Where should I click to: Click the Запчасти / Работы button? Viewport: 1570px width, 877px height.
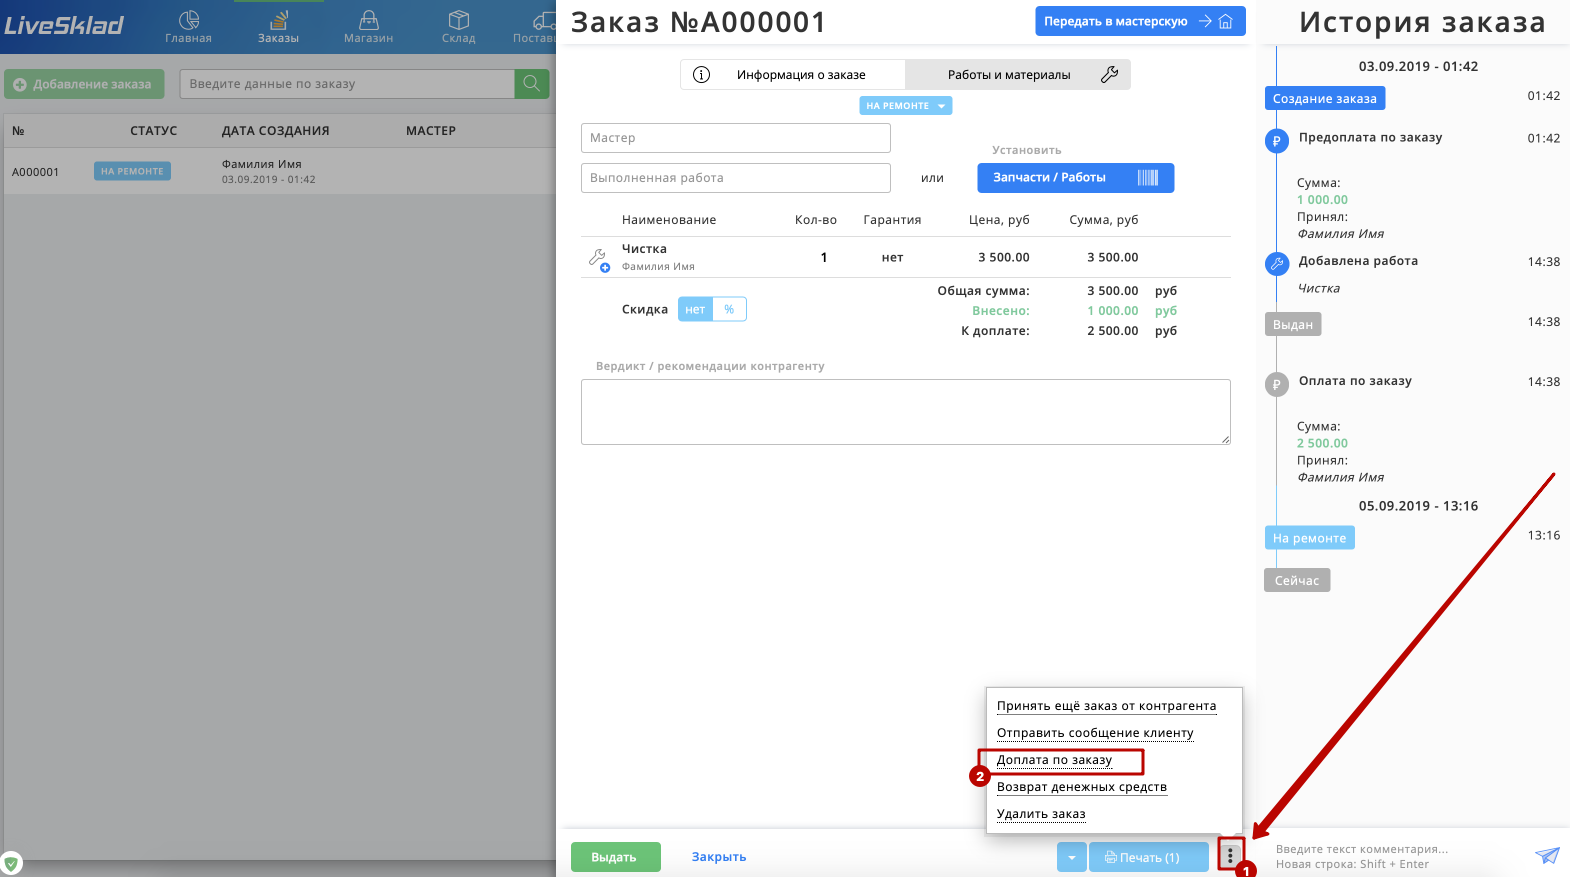click(x=1075, y=178)
